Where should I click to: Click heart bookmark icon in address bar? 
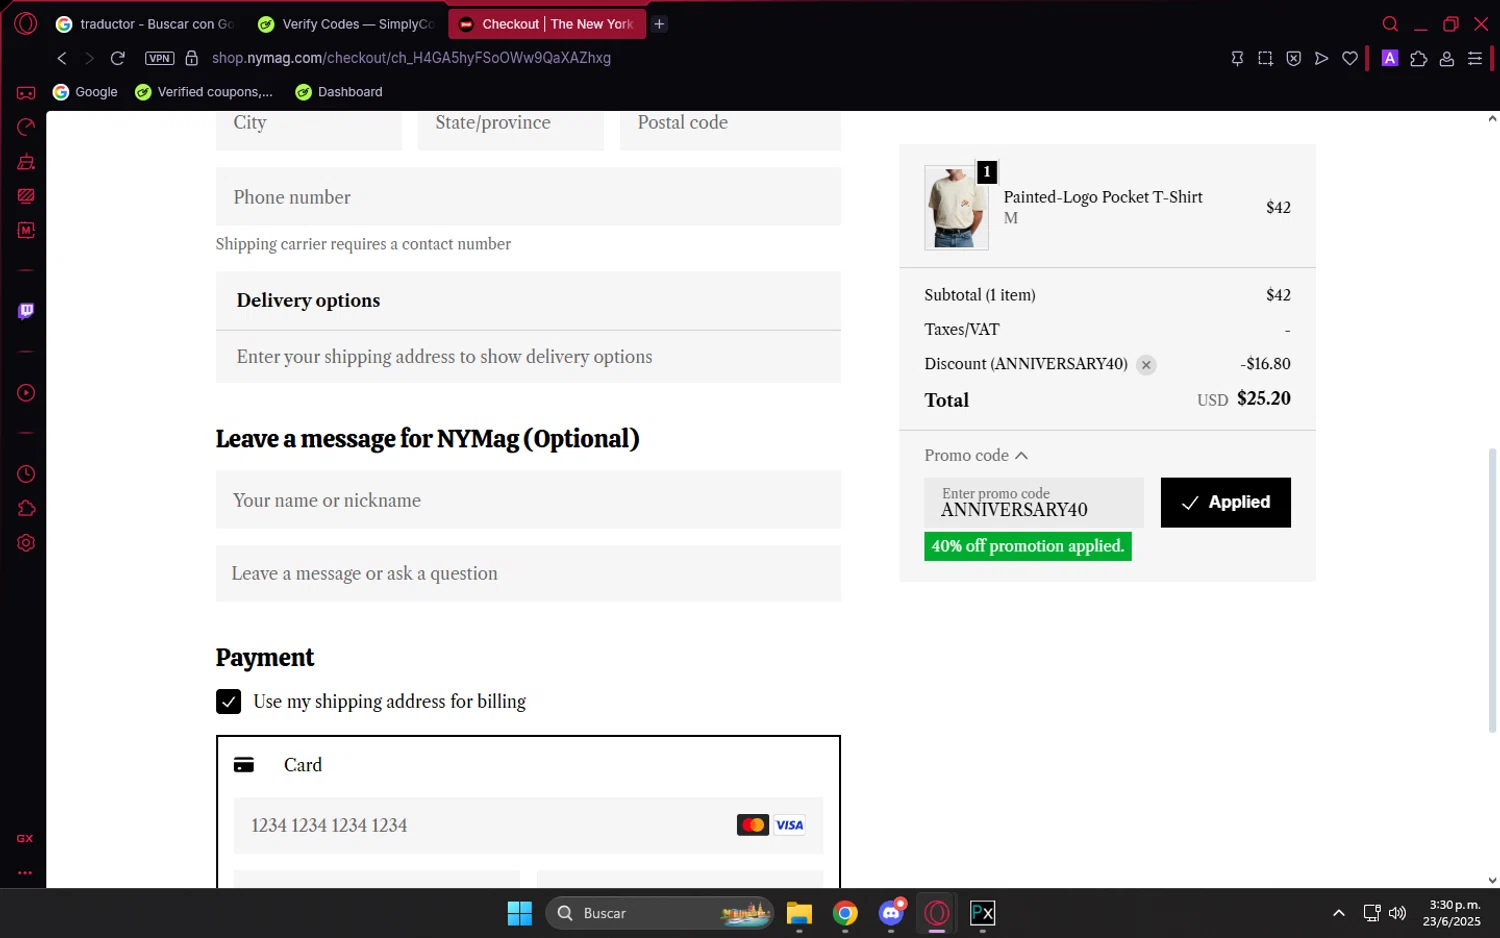click(x=1350, y=58)
